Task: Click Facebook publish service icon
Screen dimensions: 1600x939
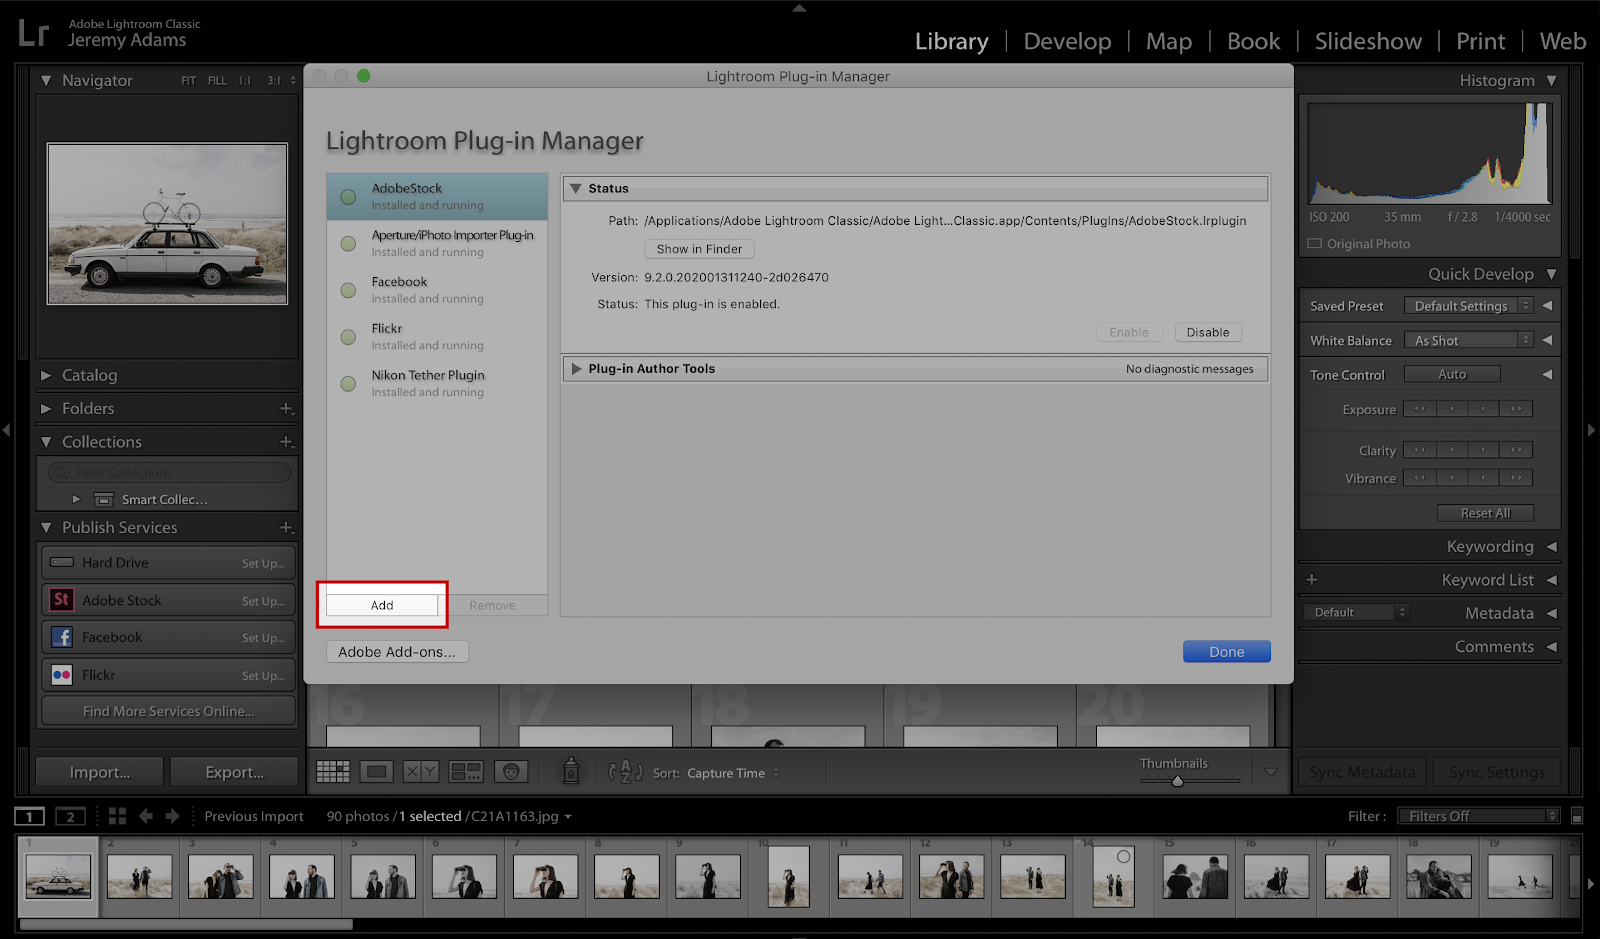Action: click(x=61, y=637)
